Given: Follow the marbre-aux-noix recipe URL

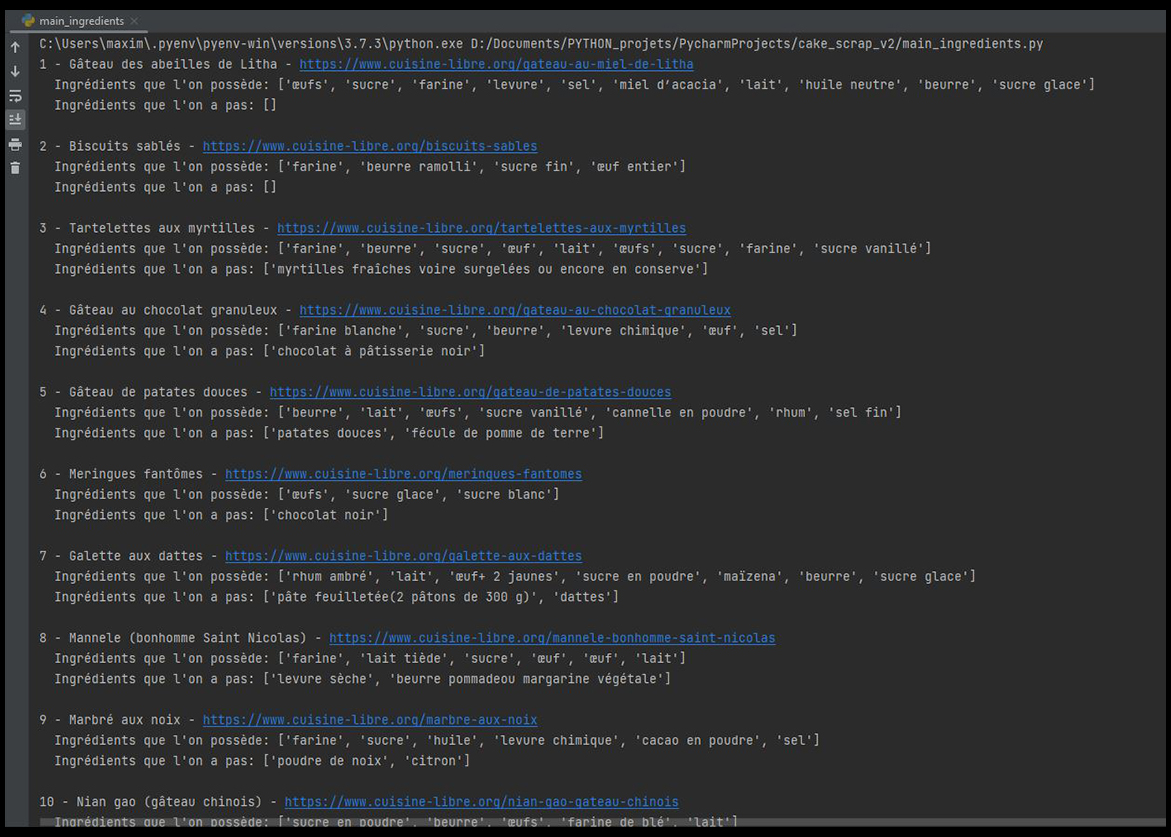Looking at the screenshot, I should coord(369,720).
